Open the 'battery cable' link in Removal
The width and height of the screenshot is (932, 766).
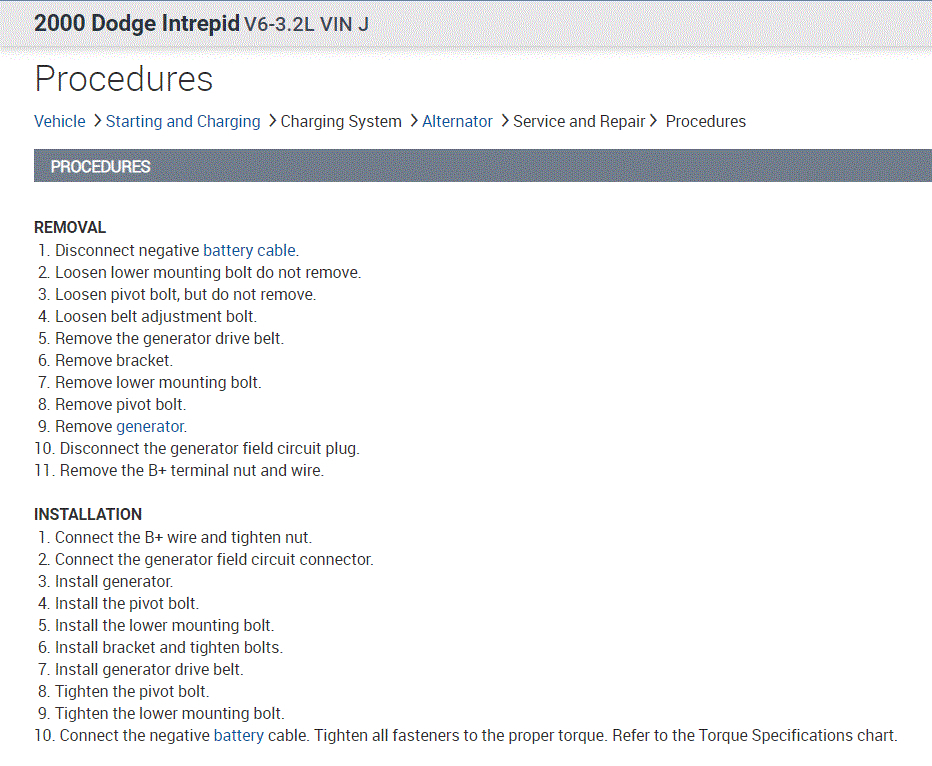pyautogui.click(x=250, y=250)
